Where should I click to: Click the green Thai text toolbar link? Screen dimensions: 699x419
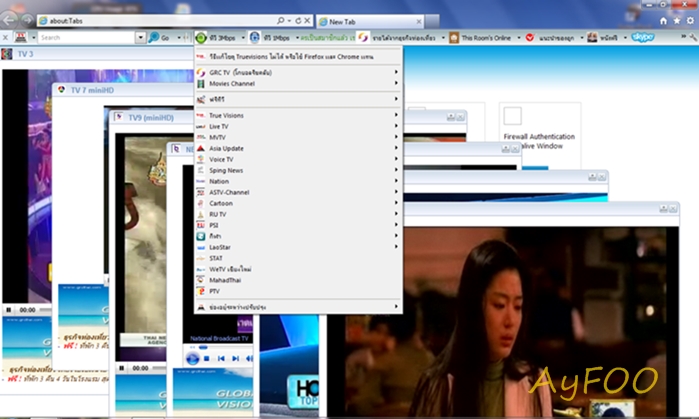[x=328, y=38]
